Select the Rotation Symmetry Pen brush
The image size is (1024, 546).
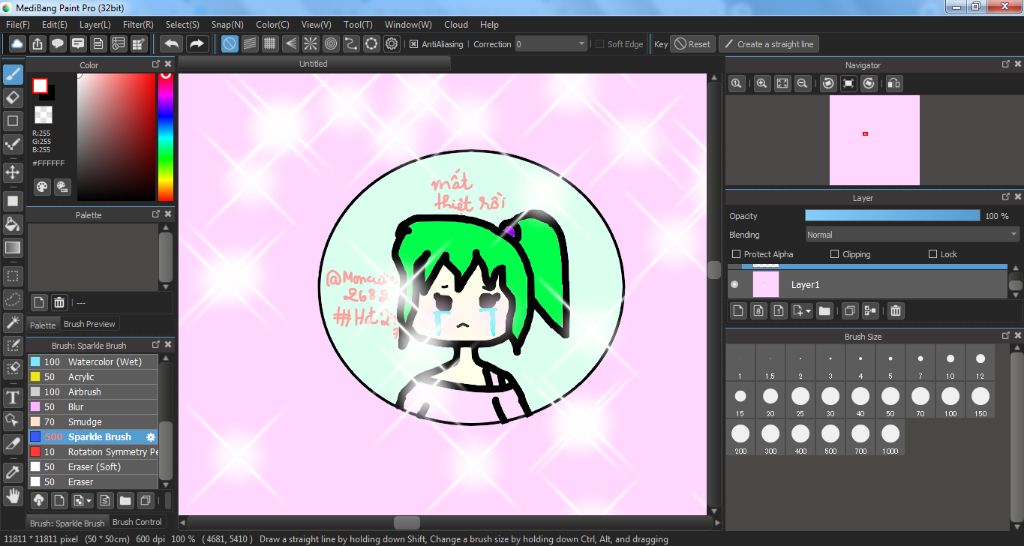pyautogui.click(x=93, y=452)
